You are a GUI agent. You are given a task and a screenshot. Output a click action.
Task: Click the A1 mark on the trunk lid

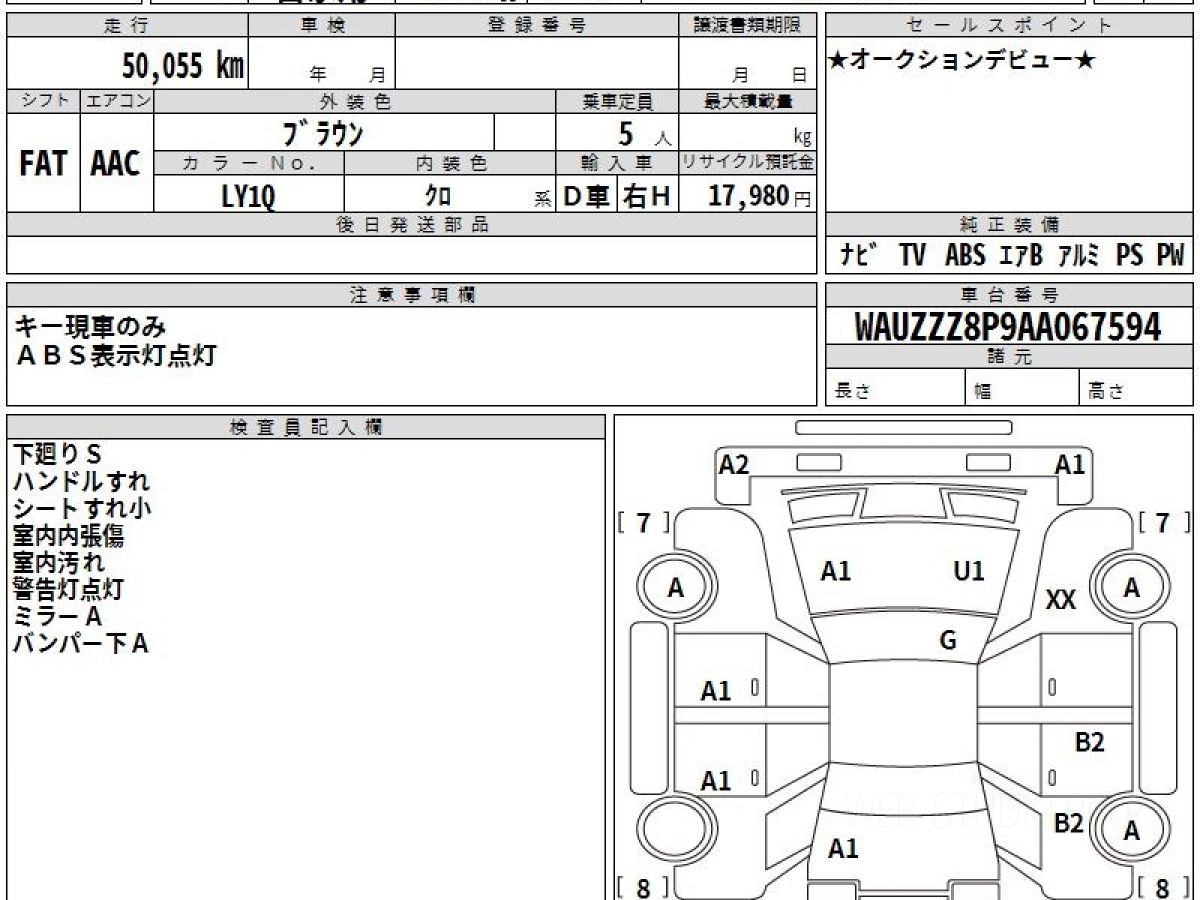(843, 849)
